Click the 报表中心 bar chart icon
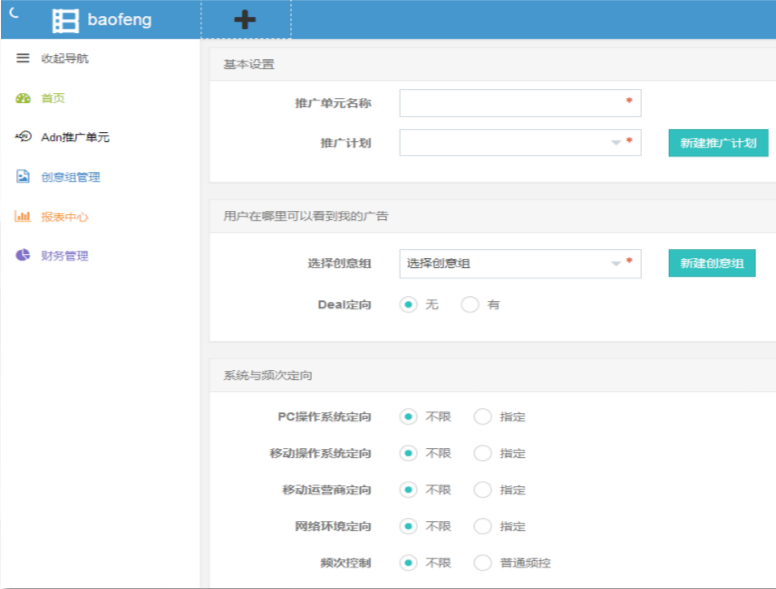 pyautogui.click(x=23, y=216)
